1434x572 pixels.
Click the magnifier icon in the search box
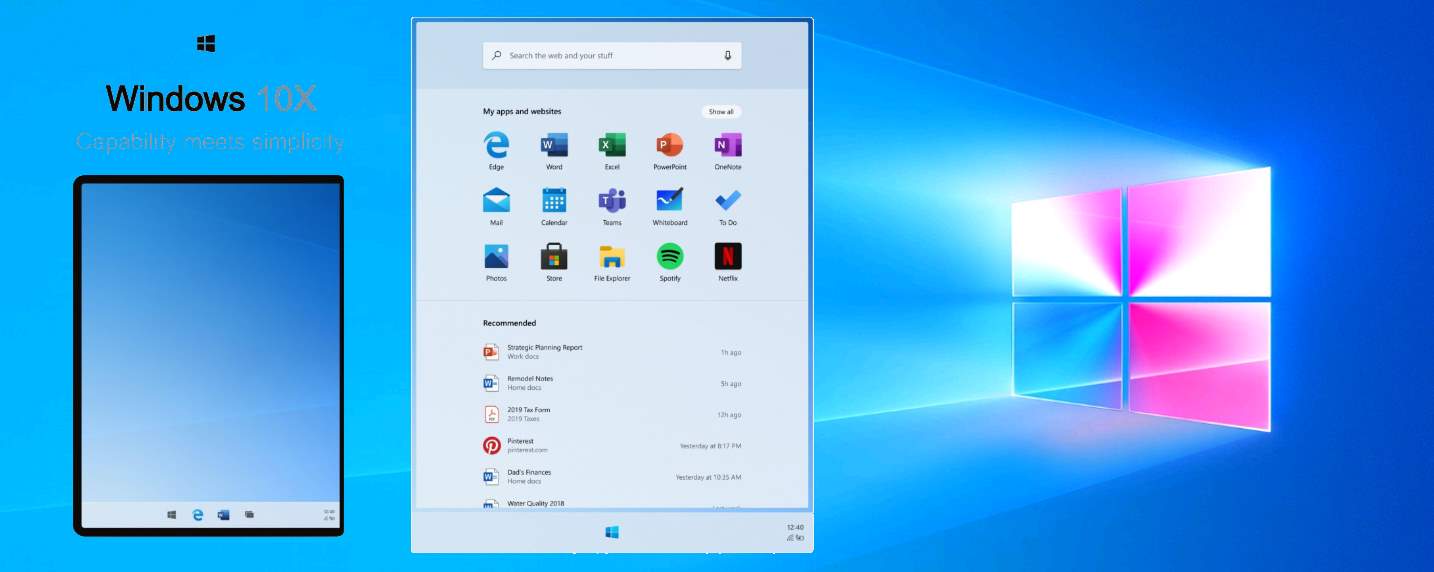pos(497,55)
